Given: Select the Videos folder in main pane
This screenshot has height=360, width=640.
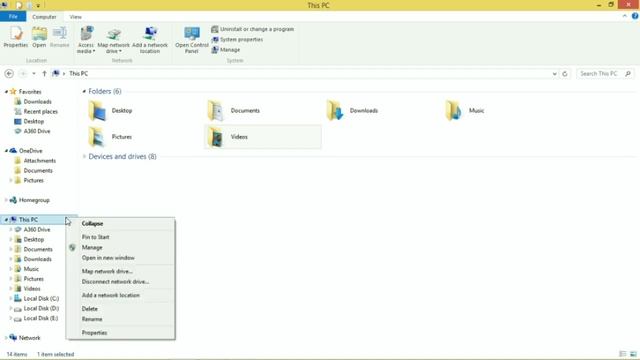Looking at the screenshot, I should point(263,137).
